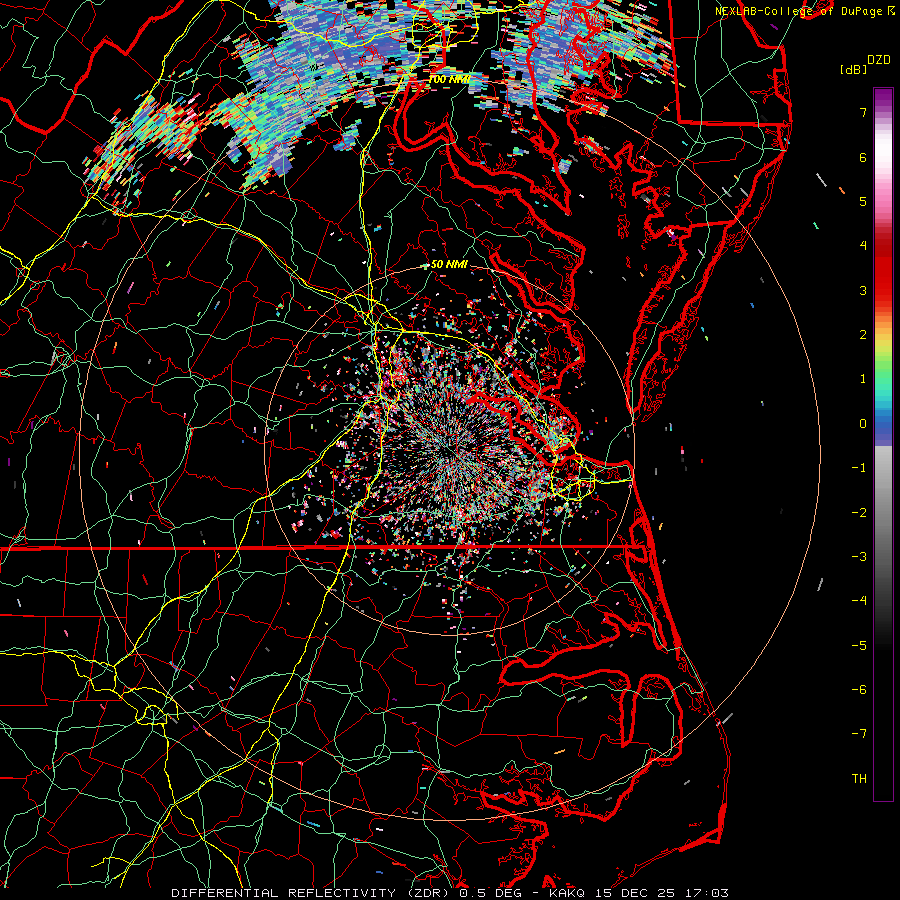The image size is (900, 900).
Task: Click the 3 value on color scale
Action: (863, 290)
